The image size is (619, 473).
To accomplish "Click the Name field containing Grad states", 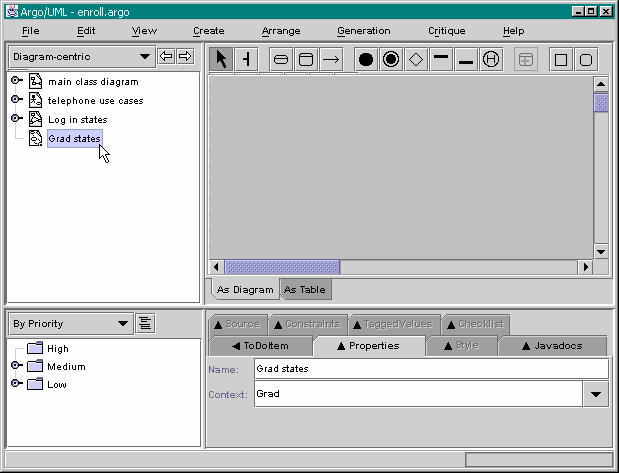I will coord(431,369).
